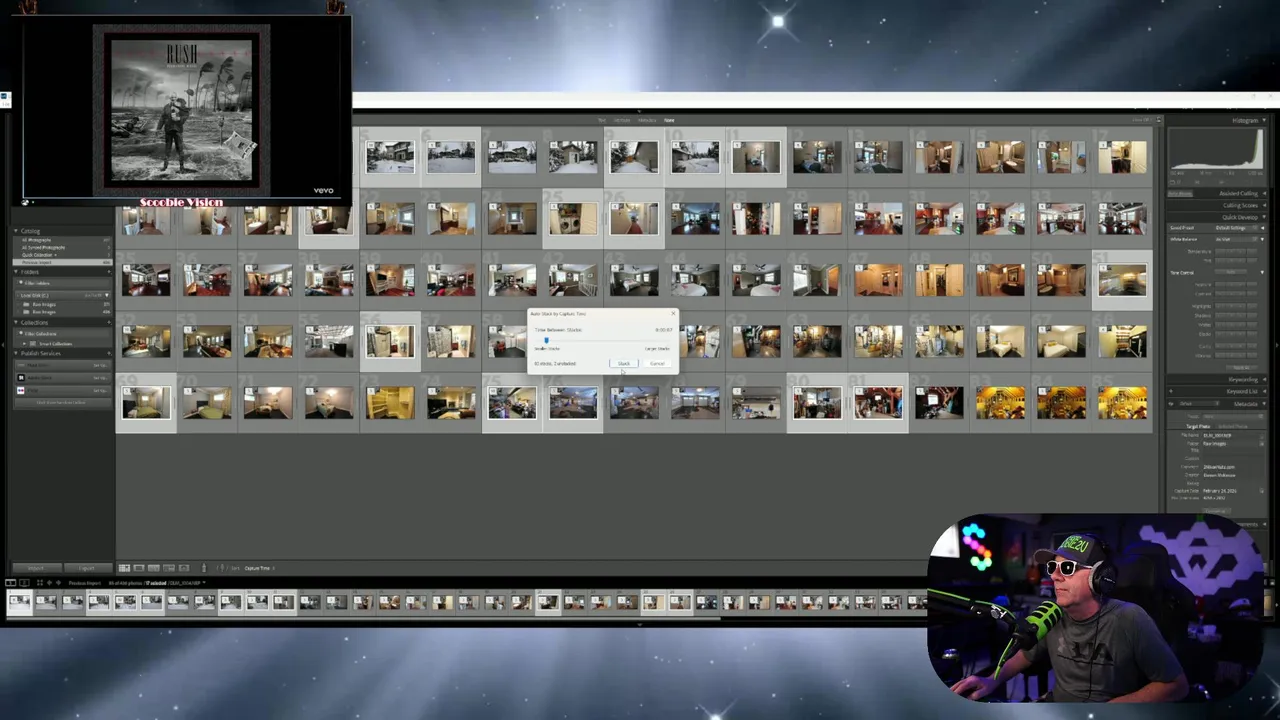
Task: Click the Filter Collections search field
Action: pyautogui.click(x=62, y=334)
